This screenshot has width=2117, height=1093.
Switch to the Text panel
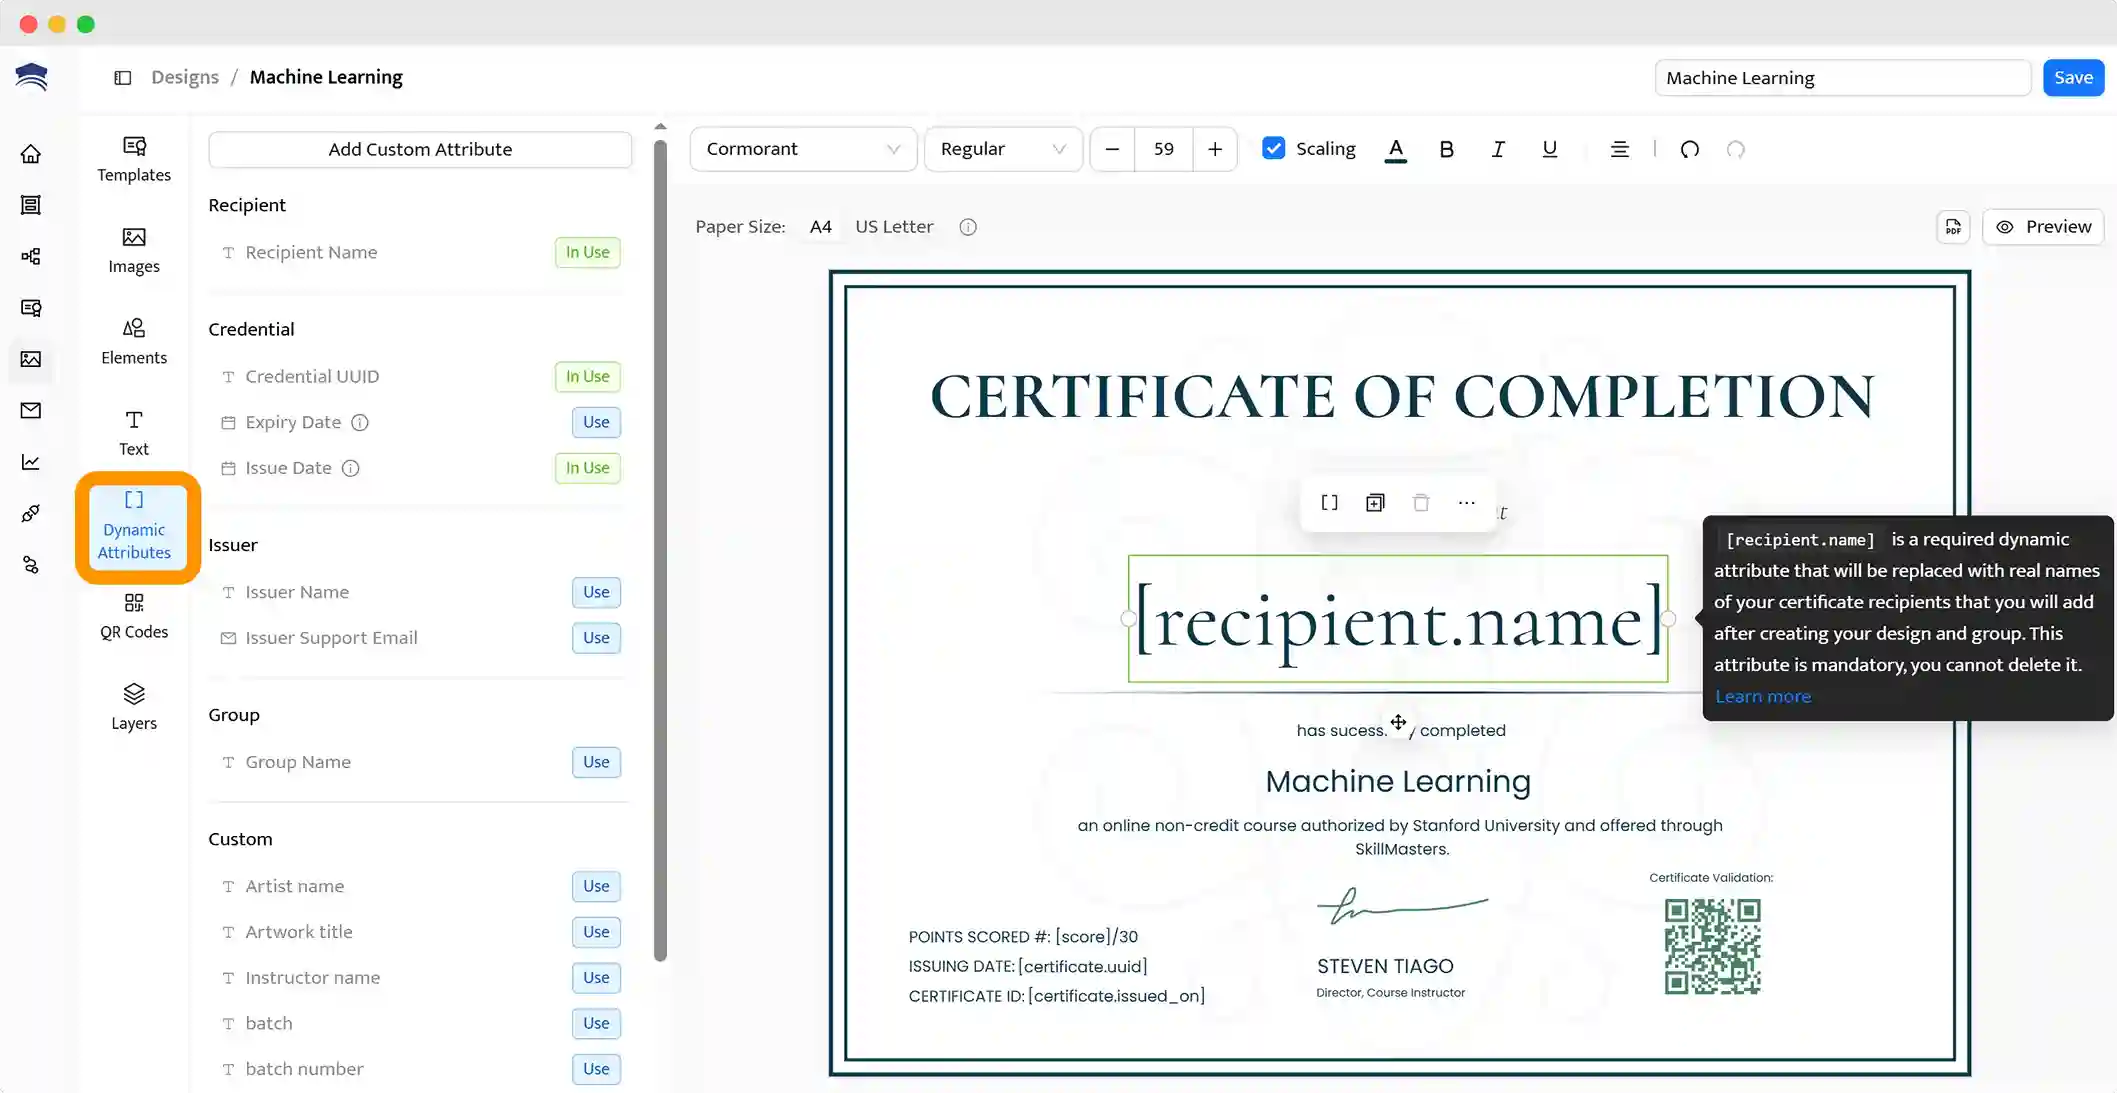point(133,432)
